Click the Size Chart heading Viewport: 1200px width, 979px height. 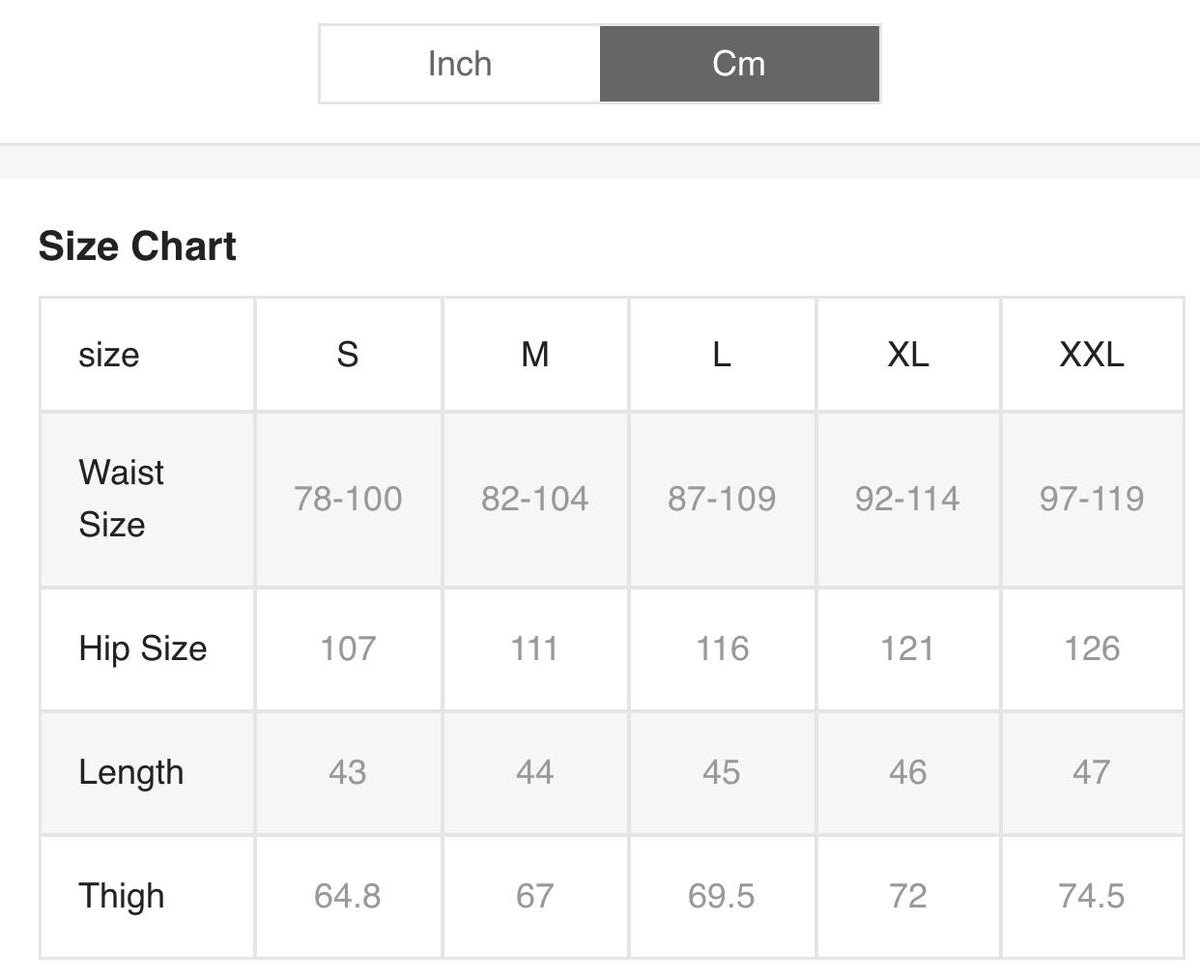click(137, 246)
